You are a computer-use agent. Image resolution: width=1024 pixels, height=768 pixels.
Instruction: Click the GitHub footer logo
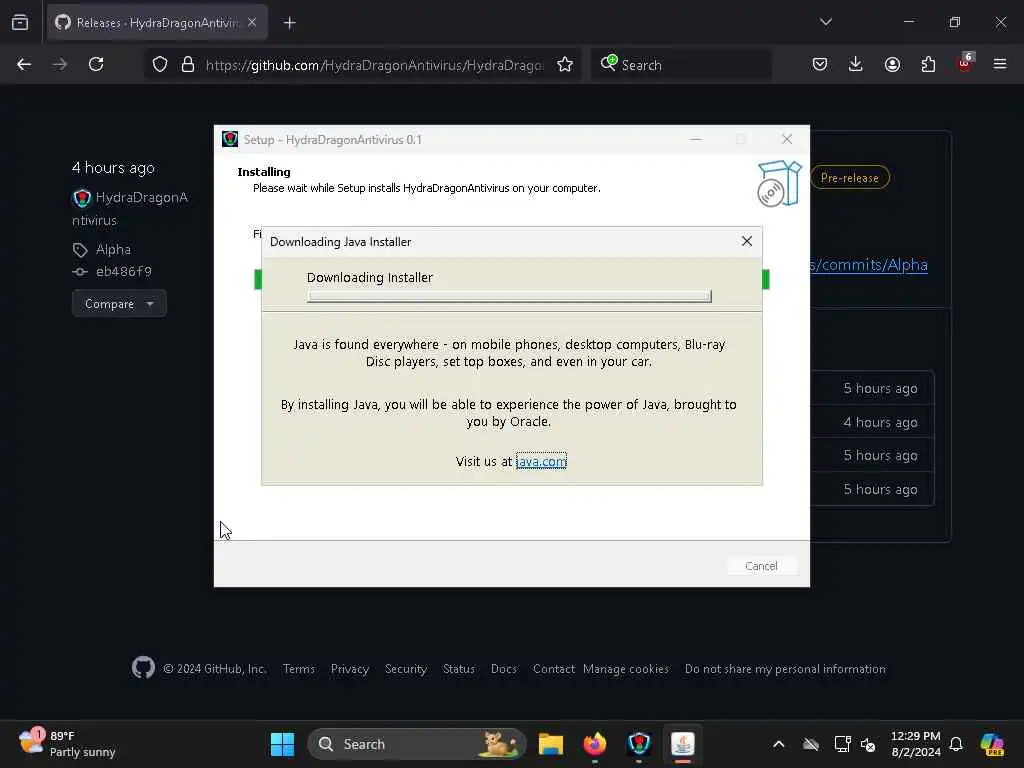click(143, 667)
